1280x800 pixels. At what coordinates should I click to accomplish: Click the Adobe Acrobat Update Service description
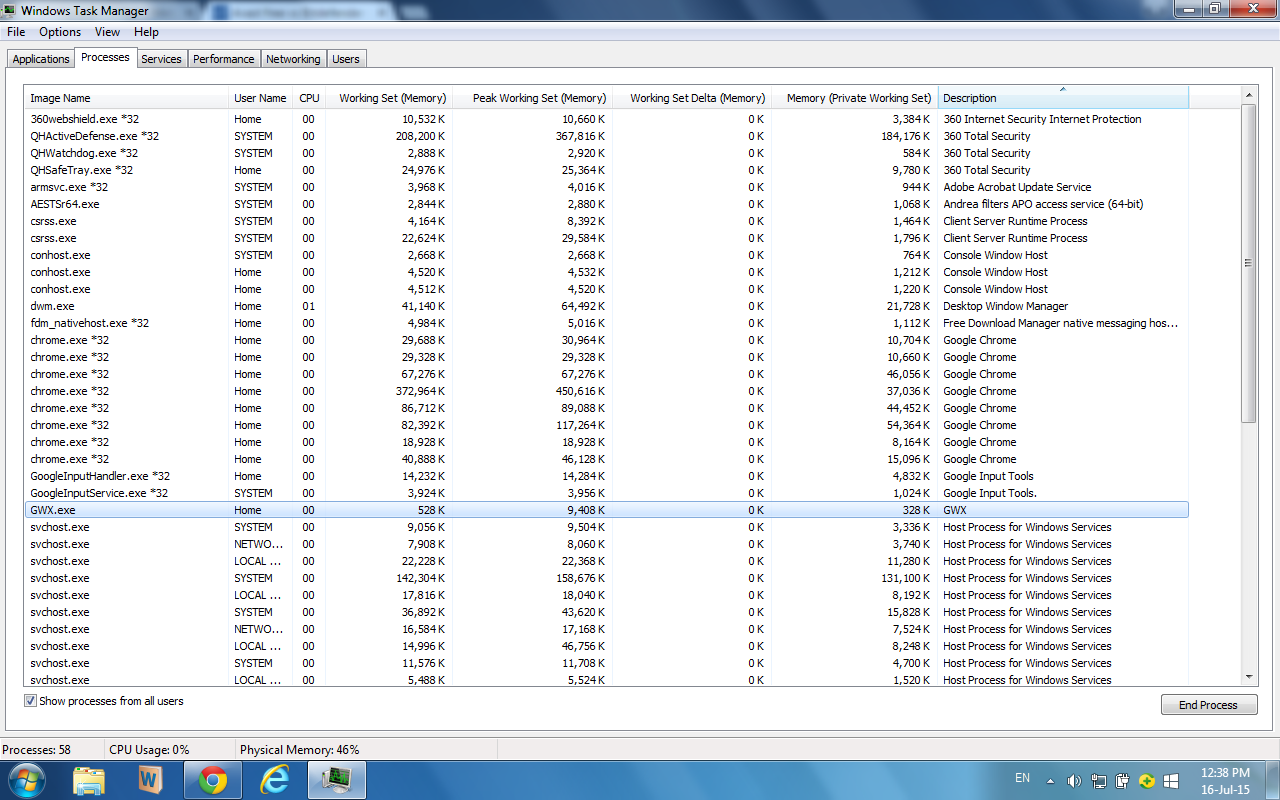pyautogui.click(x=1017, y=187)
